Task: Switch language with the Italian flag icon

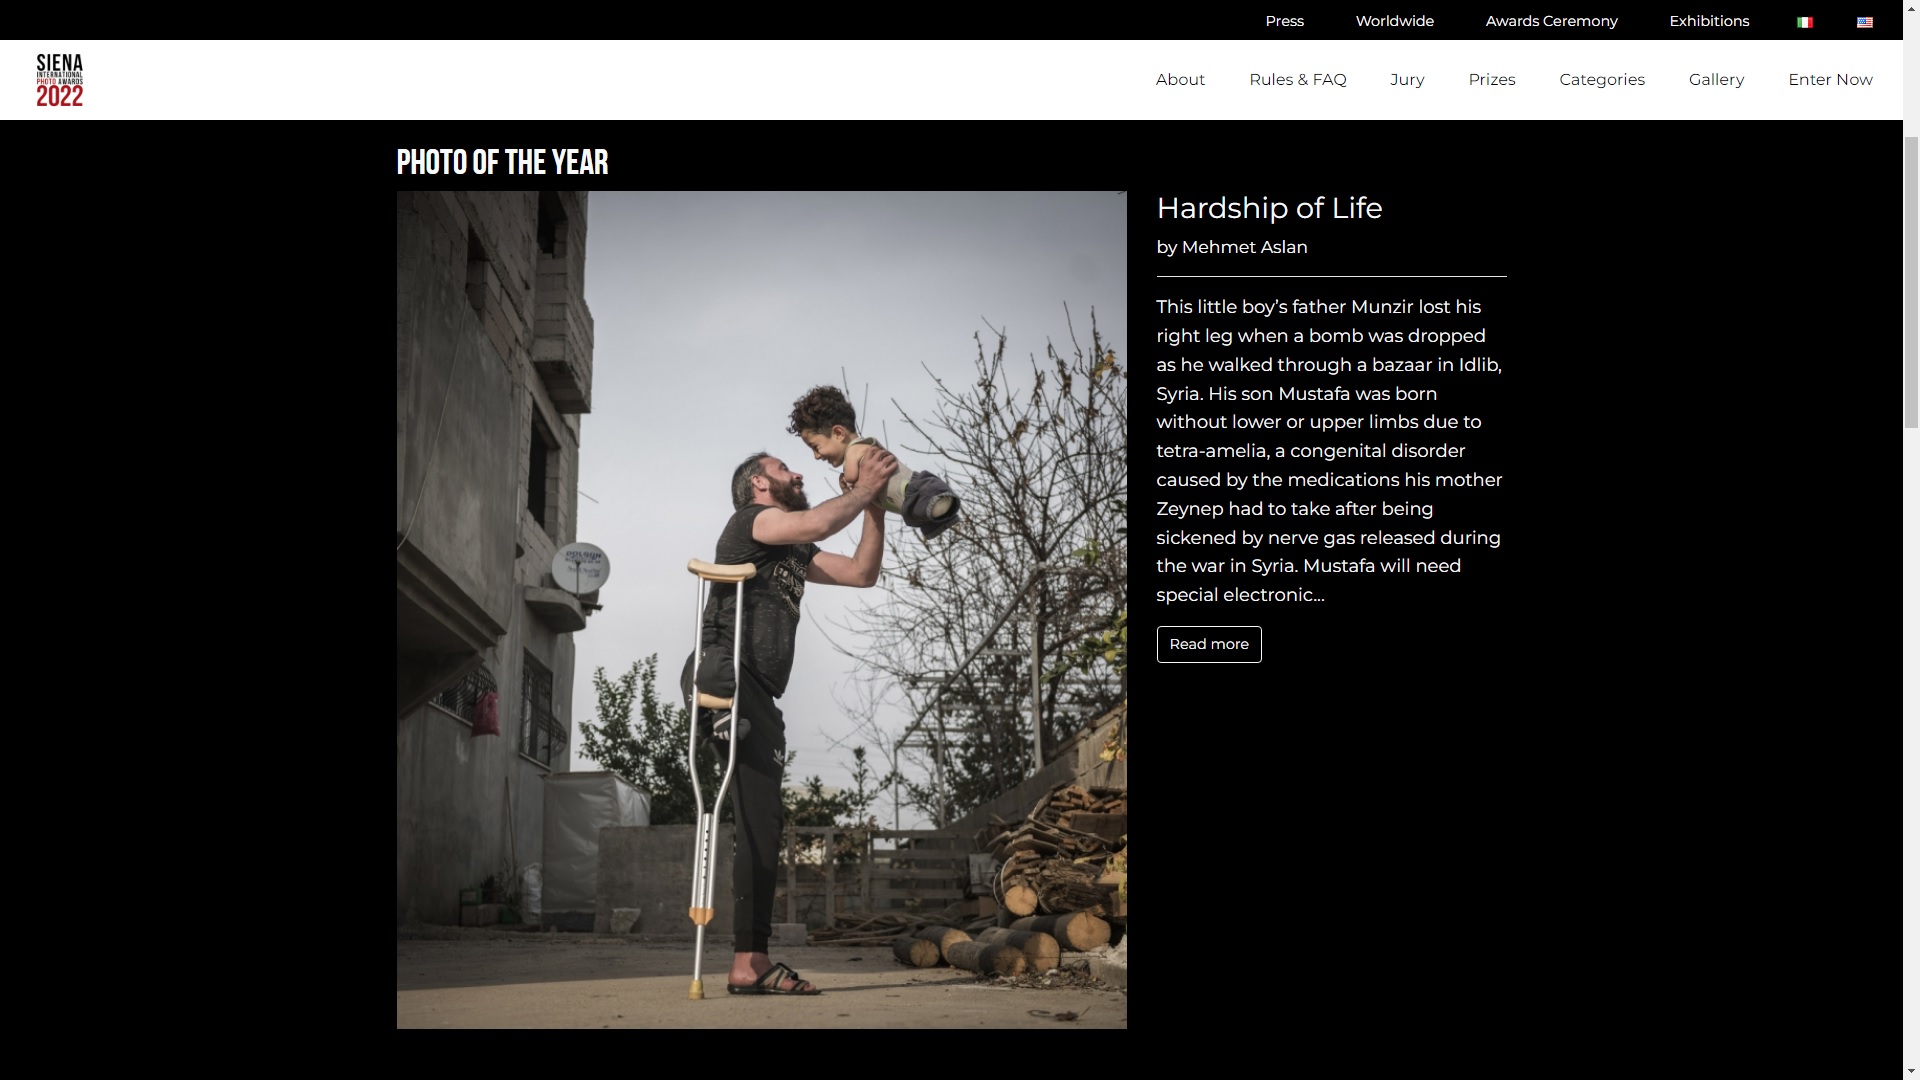Action: [1805, 22]
